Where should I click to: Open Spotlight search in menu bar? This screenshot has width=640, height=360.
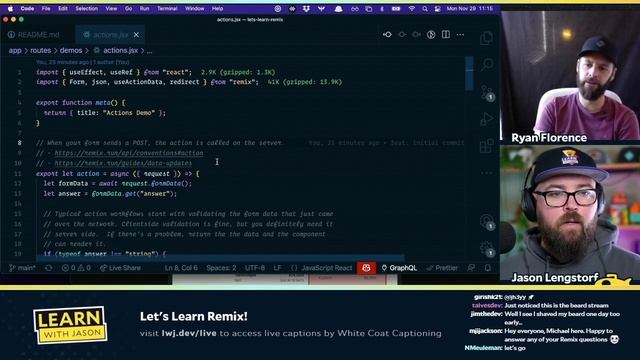[x=425, y=9]
